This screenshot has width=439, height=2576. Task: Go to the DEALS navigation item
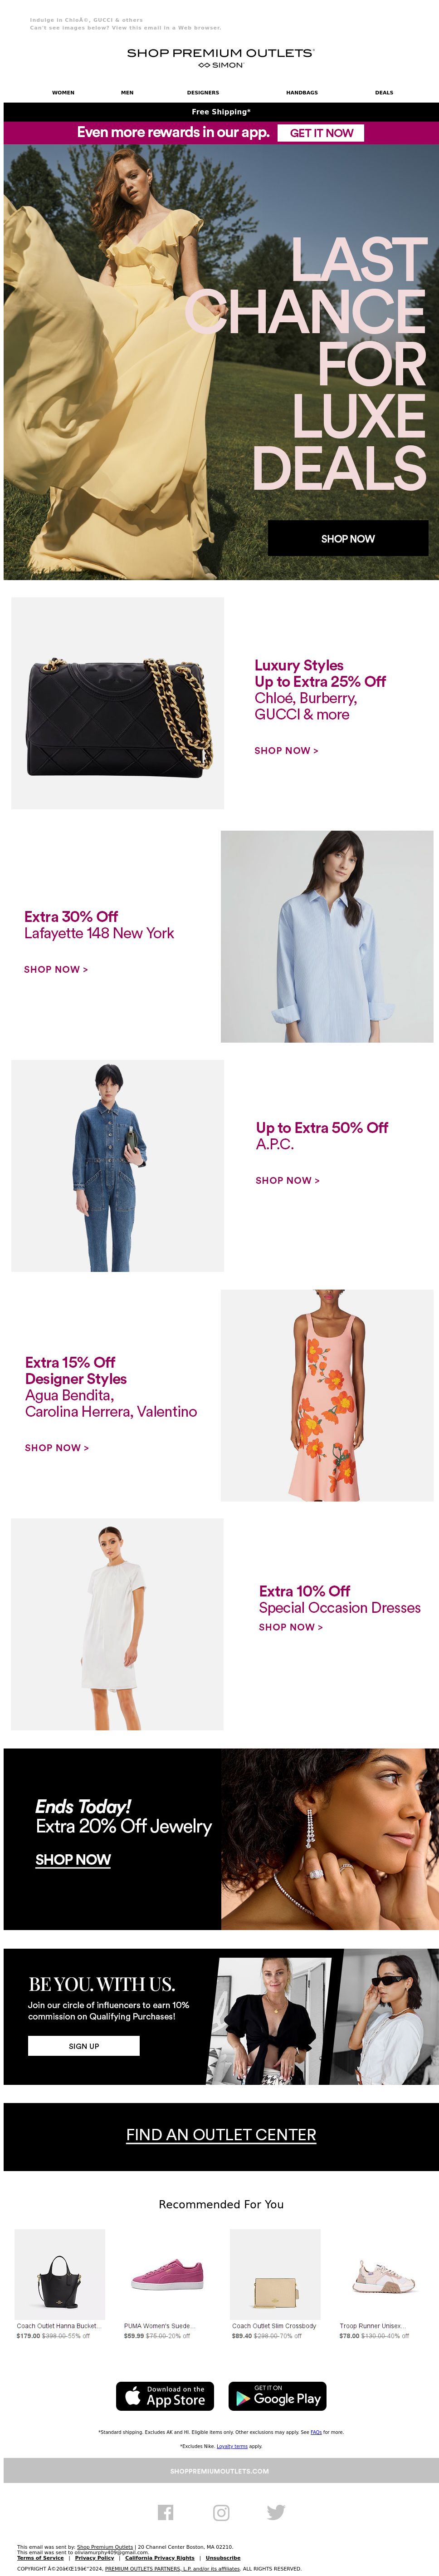point(384,92)
